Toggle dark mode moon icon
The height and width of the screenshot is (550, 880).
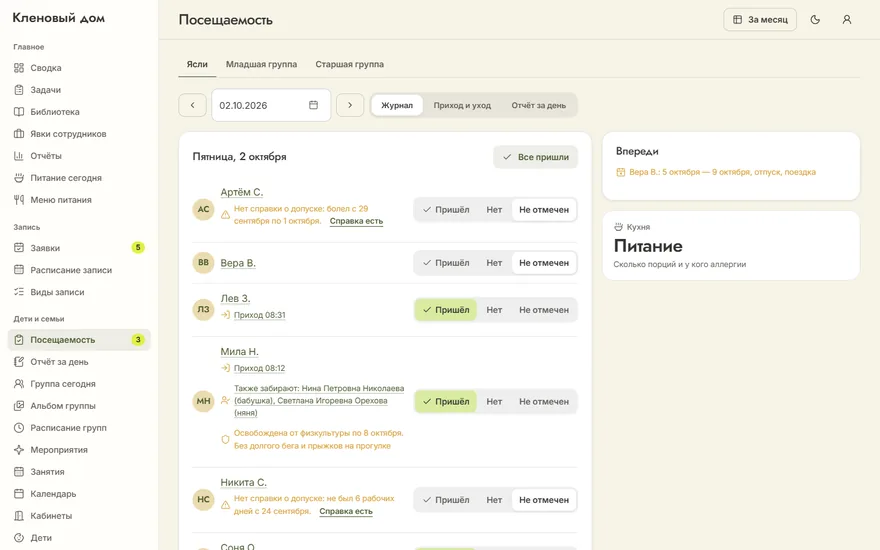coord(815,20)
